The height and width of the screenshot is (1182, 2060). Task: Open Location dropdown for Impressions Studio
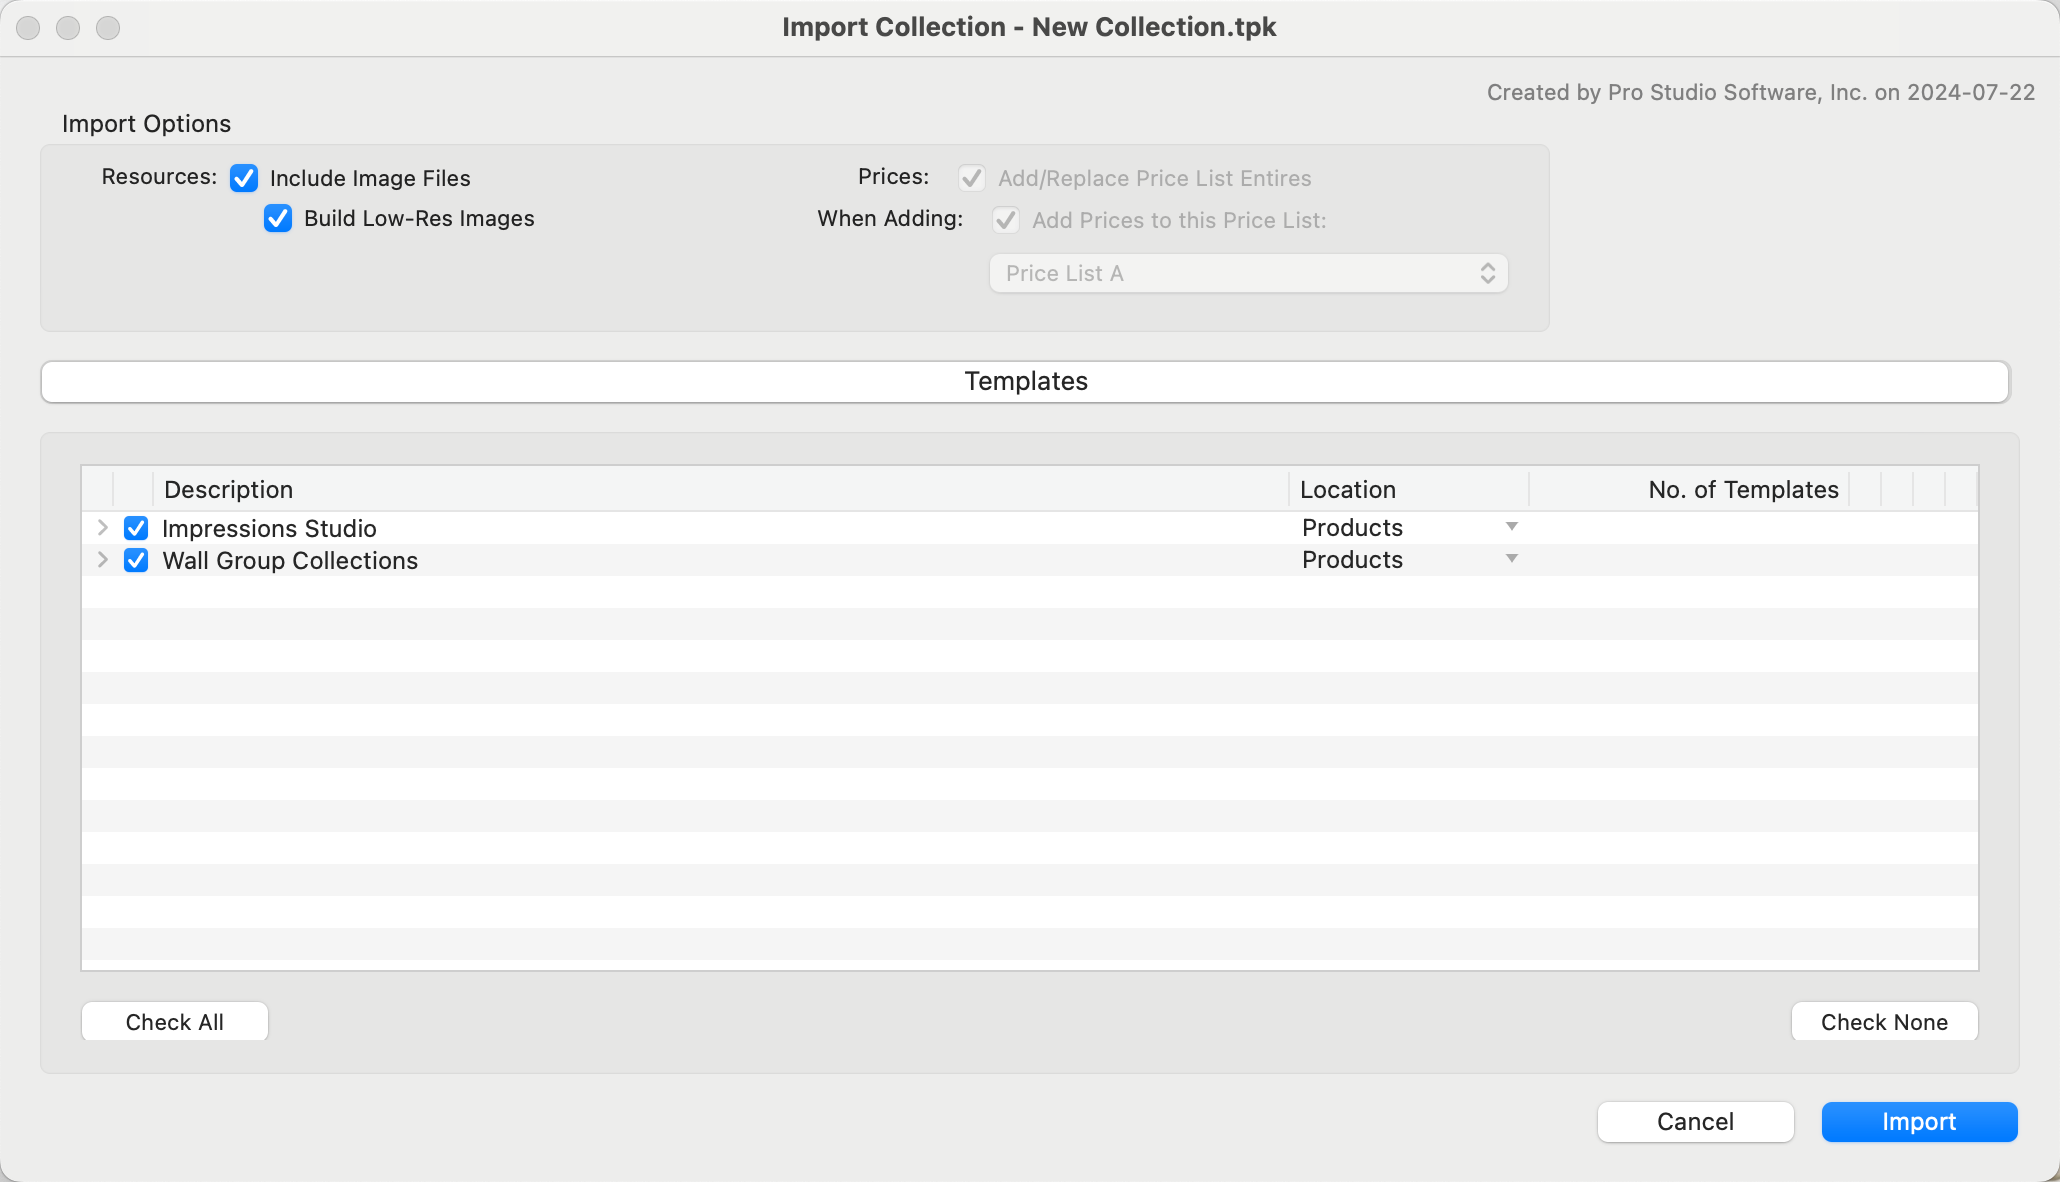(1511, 527)
